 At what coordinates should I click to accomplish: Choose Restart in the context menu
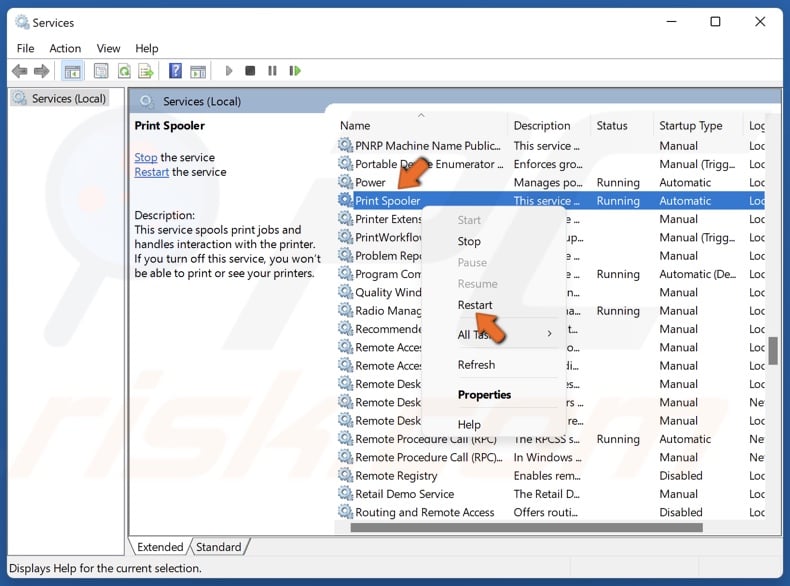475,305
